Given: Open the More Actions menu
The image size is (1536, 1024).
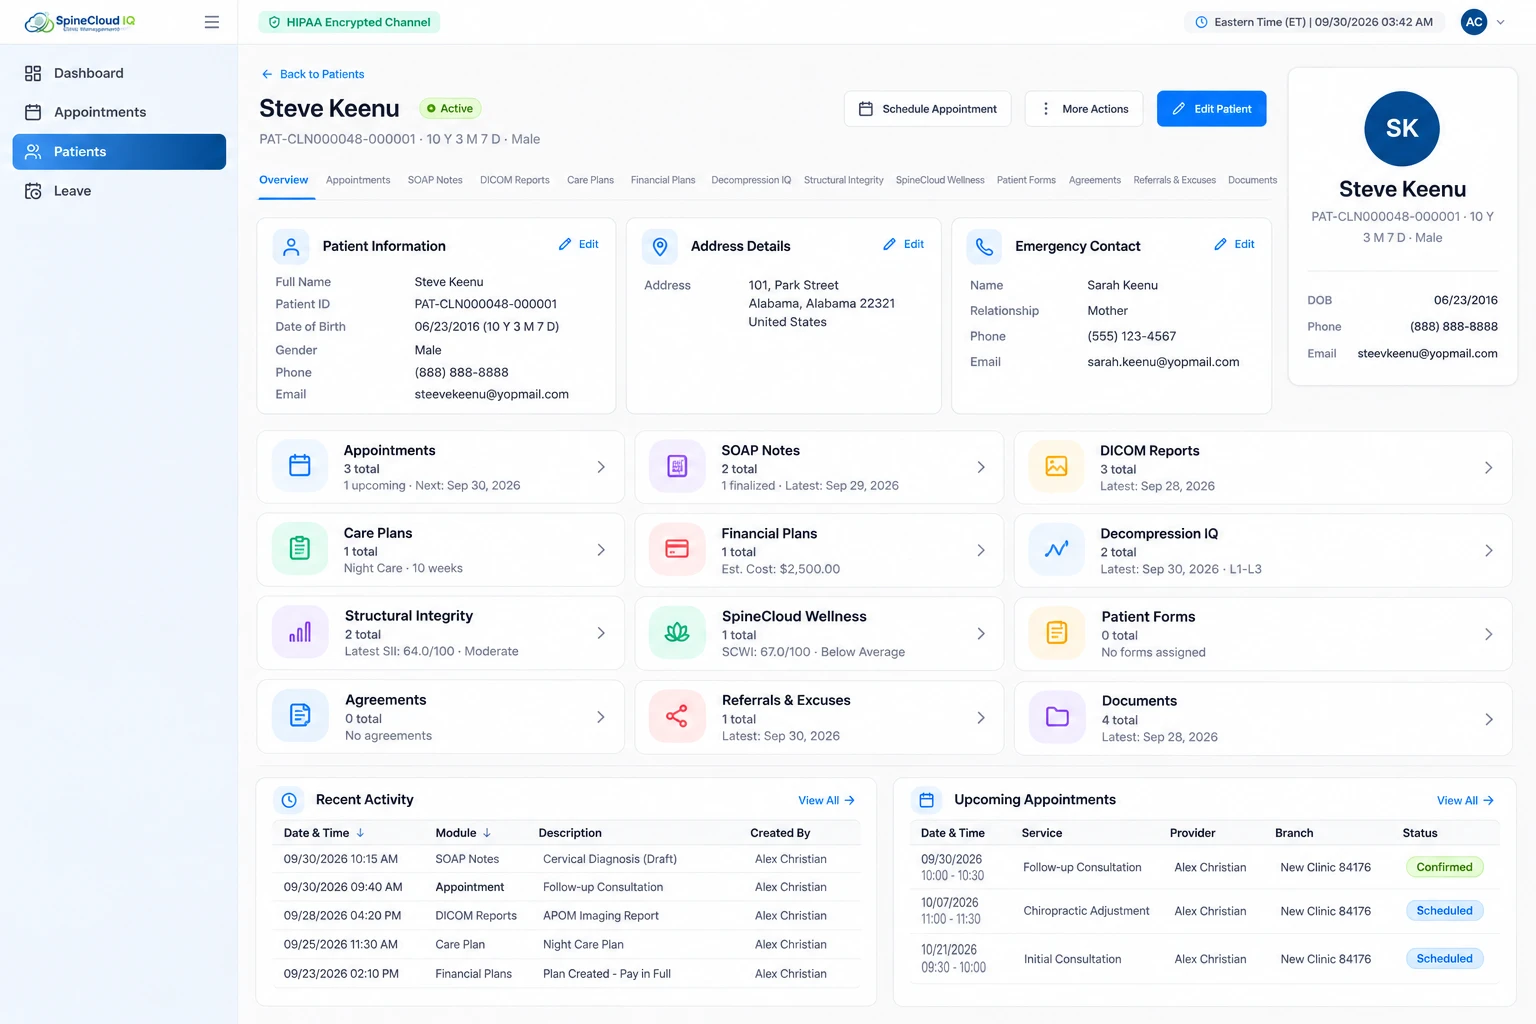Looking at the screenshot, I should [x=1086, y=109].
